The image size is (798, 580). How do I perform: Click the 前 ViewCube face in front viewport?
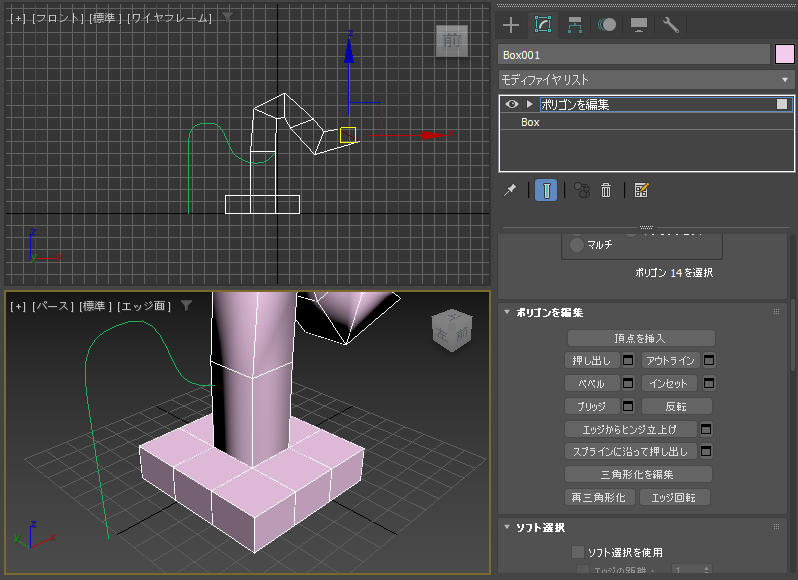click(x=451, y=40)
